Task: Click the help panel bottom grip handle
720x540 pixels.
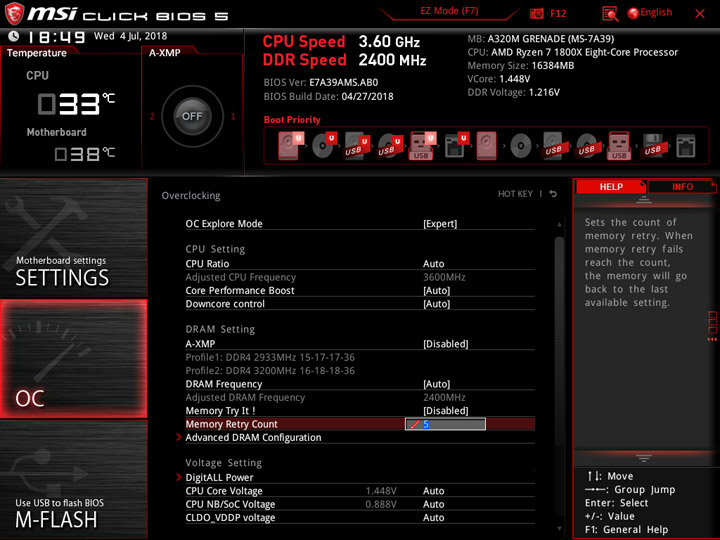Action: 643,458
